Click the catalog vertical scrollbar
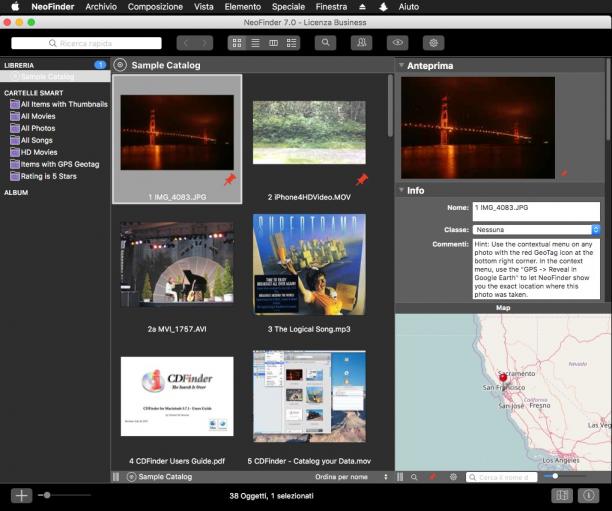Image resolution: width=612 pixels, height=511 pixels. coord(390,106)
